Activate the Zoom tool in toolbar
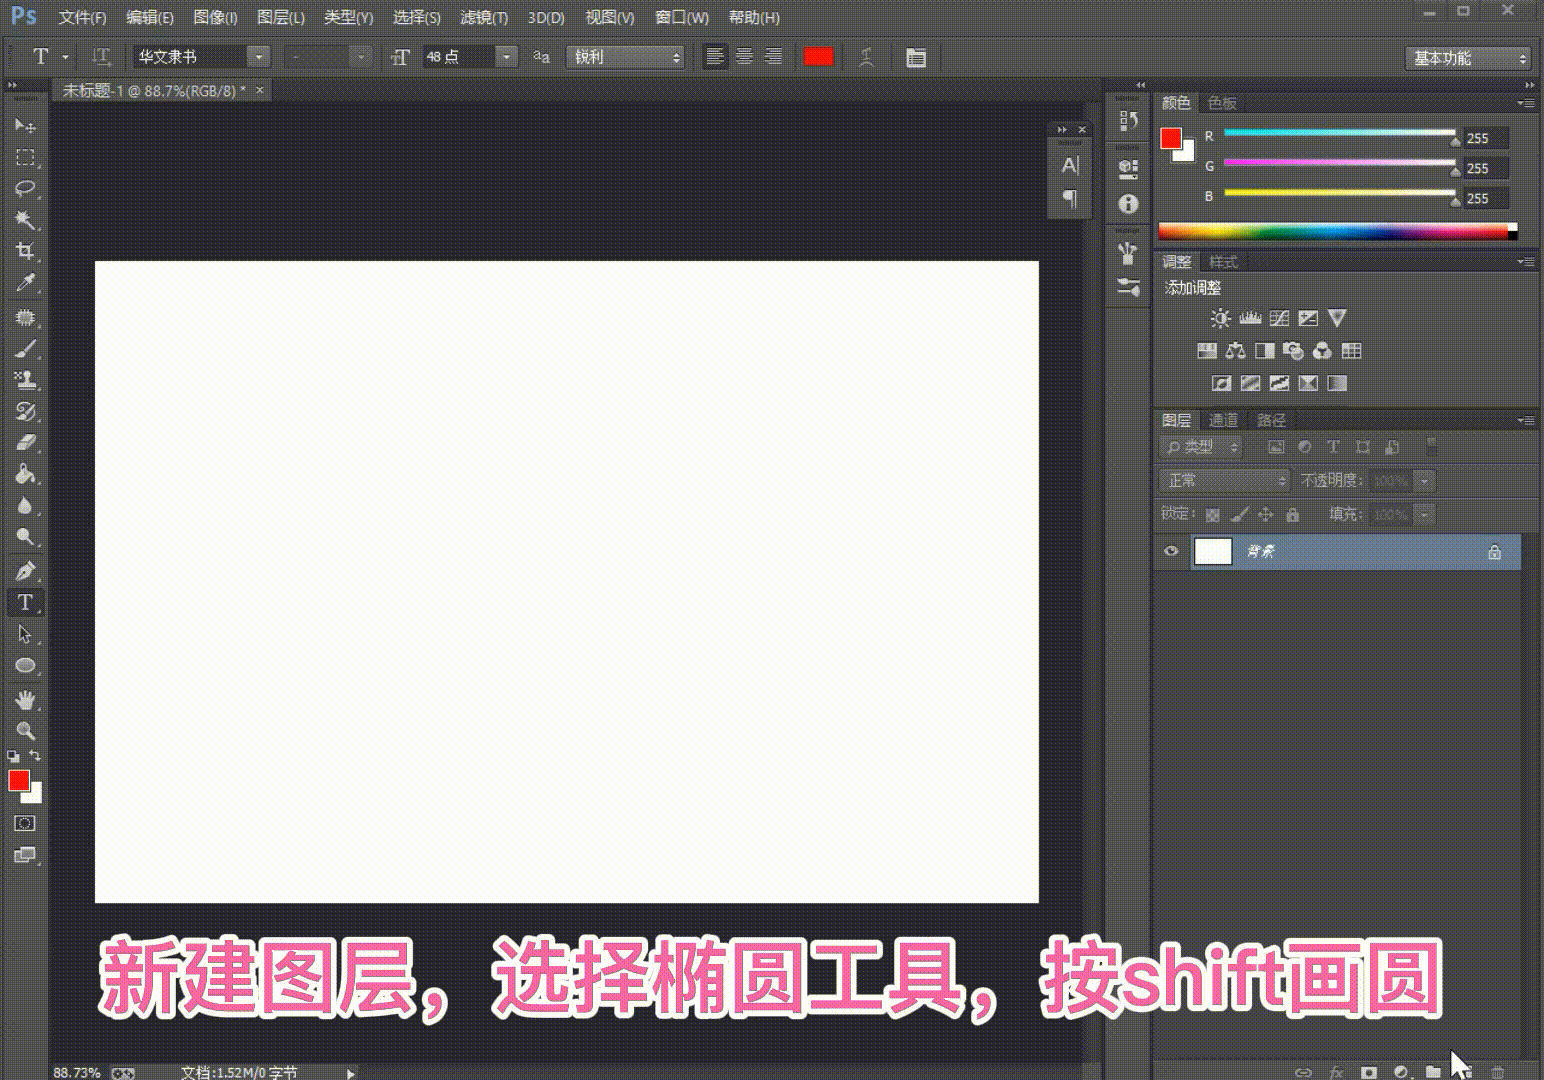 pyautogui.click(x=25, y=731)
